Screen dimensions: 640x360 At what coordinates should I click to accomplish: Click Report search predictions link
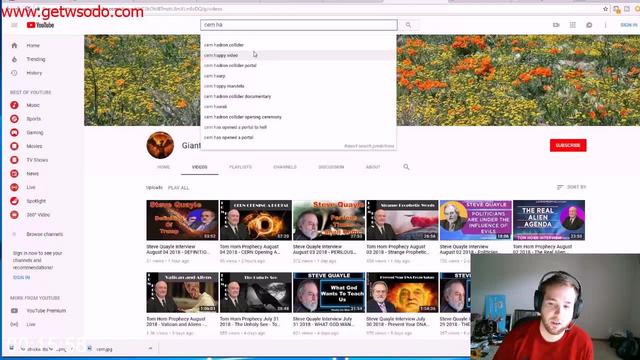(x=369, y=146)
